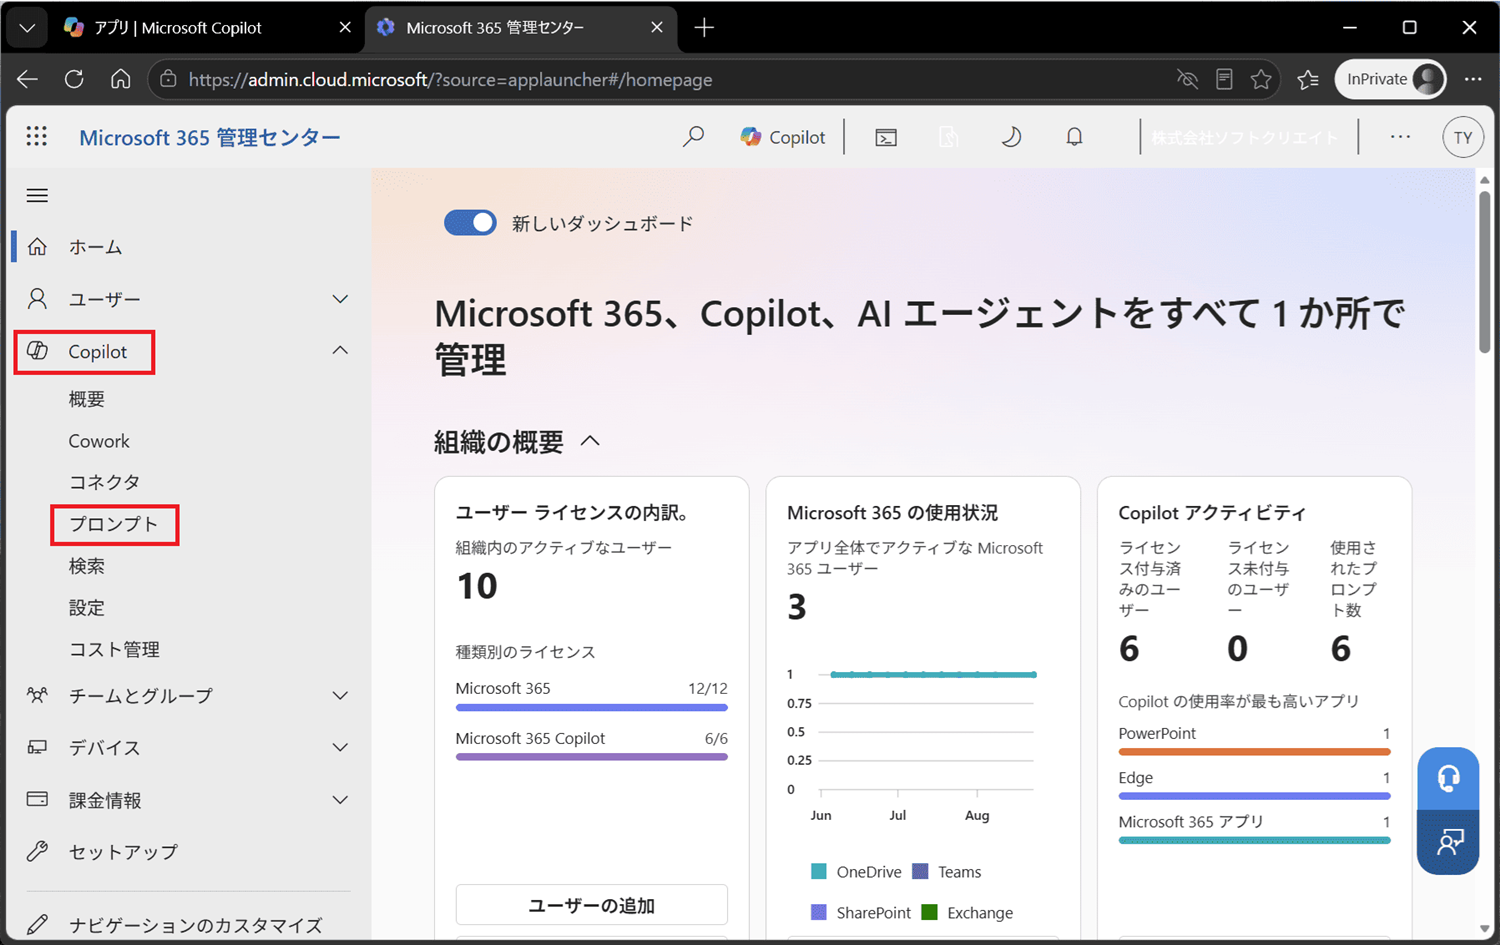Toggle the 新しいダッシュボード switch
Screen dimensions: 1500x945
tap(470, 223)
